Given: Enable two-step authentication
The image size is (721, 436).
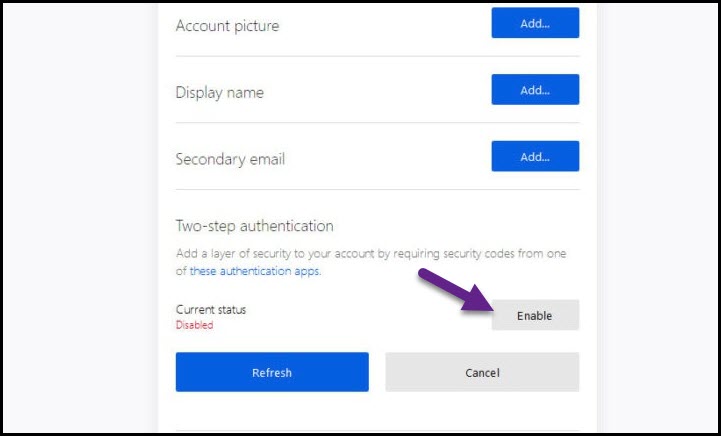Looking at the screenshot, I should pos(535,315).
